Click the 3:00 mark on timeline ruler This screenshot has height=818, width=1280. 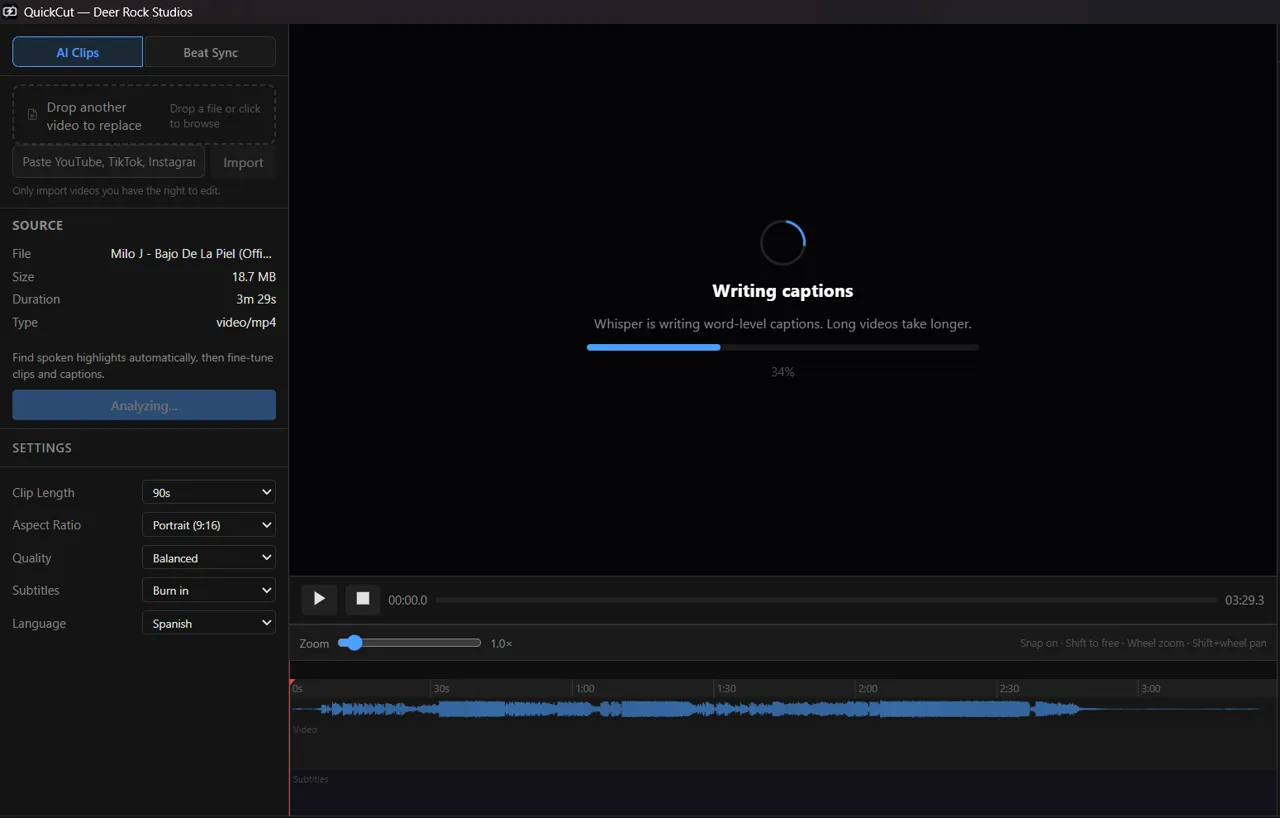coord(1151,688)
